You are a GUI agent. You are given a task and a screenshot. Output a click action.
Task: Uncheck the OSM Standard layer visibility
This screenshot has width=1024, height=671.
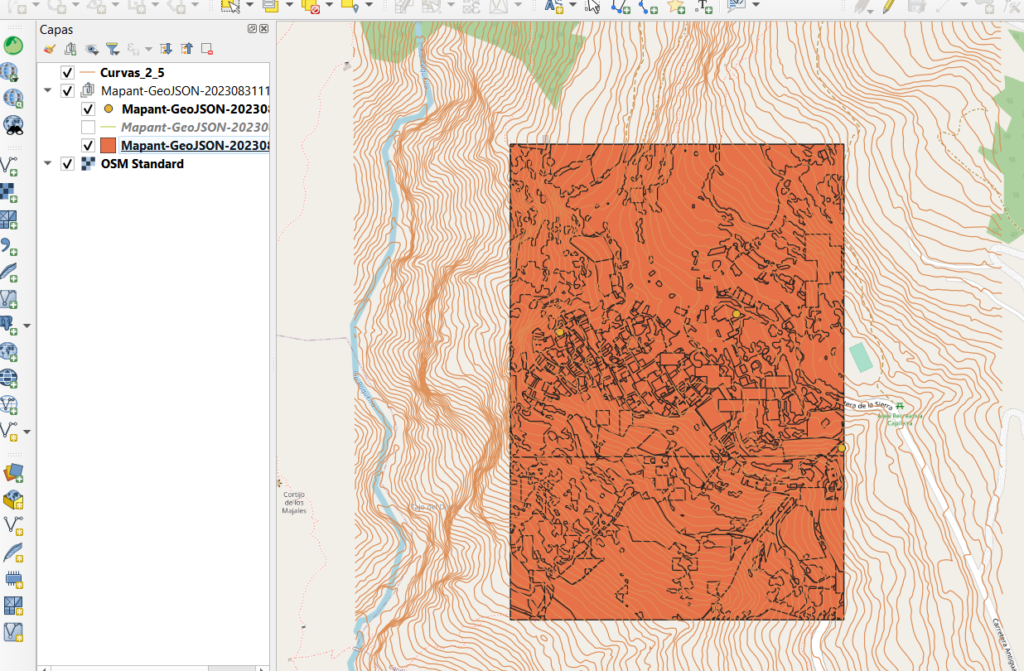point(66,163)
